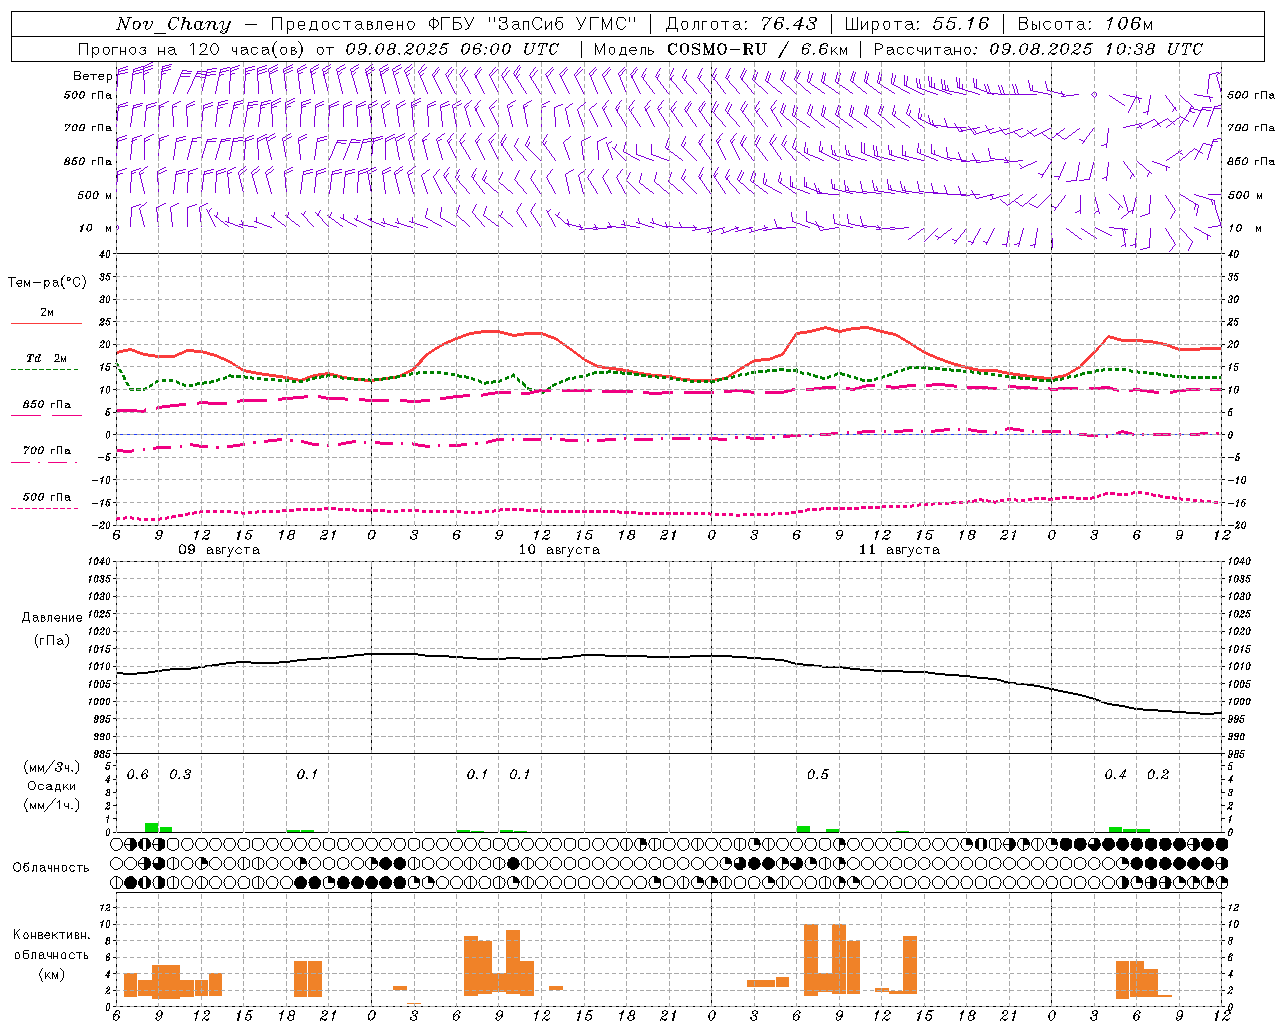
Task: Select the latitude value 'Широта: 55.16'
Action: point(917,24)
